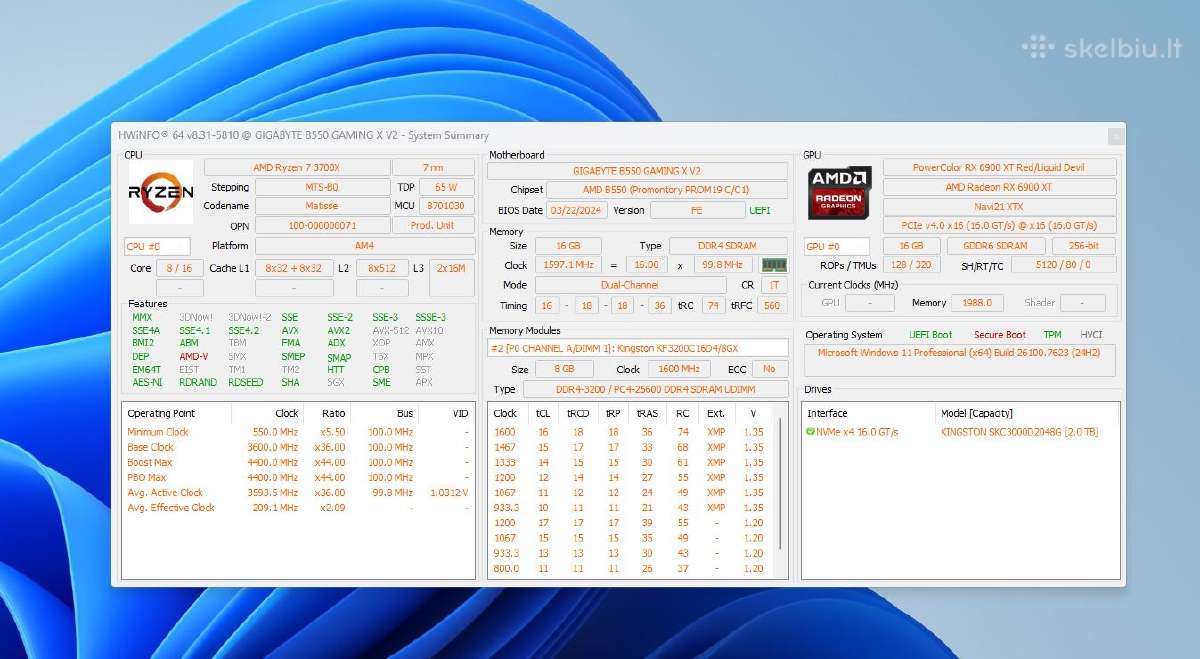The height and width of the screenshot is (659, 1200).
Task: Click the 1988.0 GPU memory clock field
Action: coord(978,302)
